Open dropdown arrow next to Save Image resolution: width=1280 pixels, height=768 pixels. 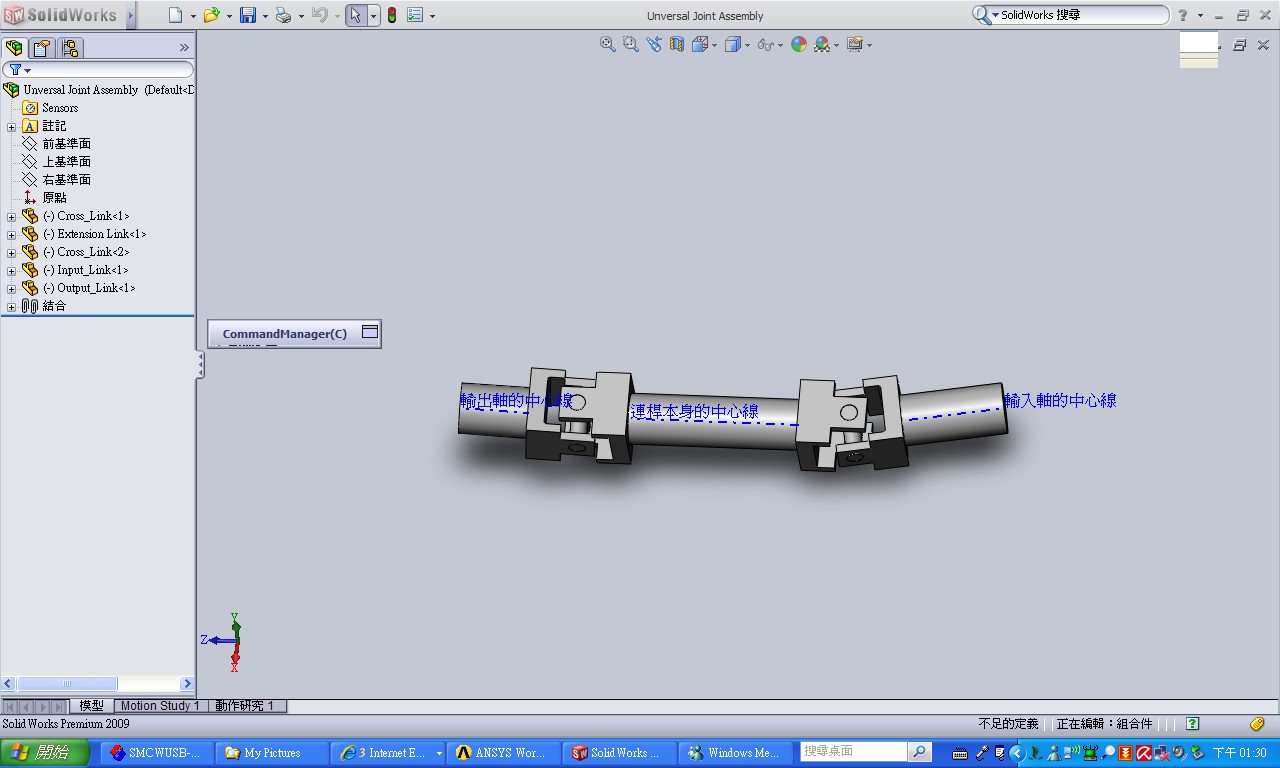click(264, 16)
